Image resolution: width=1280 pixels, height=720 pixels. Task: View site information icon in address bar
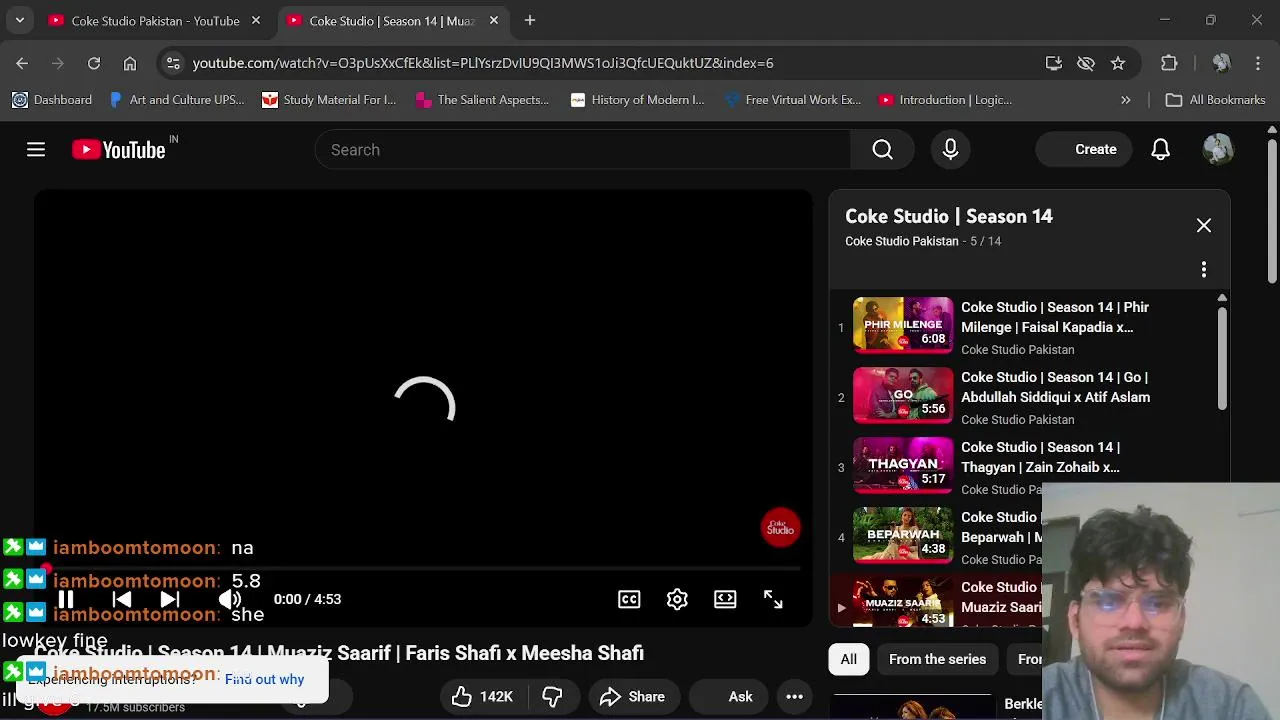[x=173, y=63]
